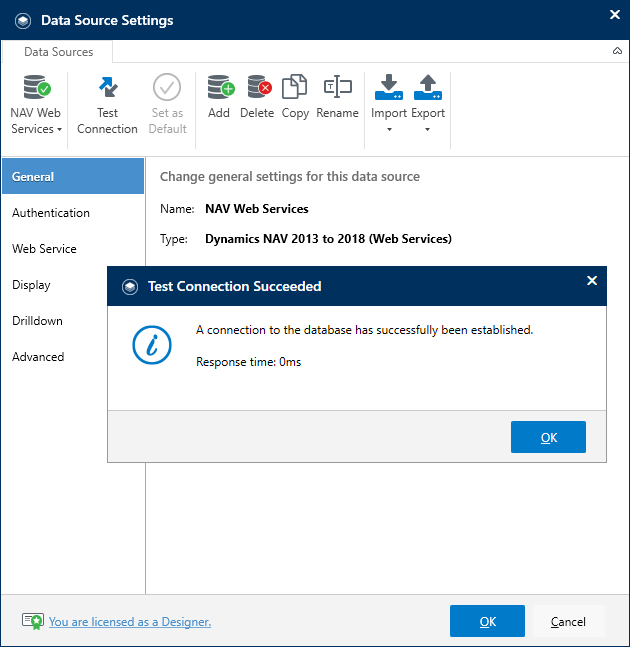Click the 'Response time: 0ms' text

[248, 362]
